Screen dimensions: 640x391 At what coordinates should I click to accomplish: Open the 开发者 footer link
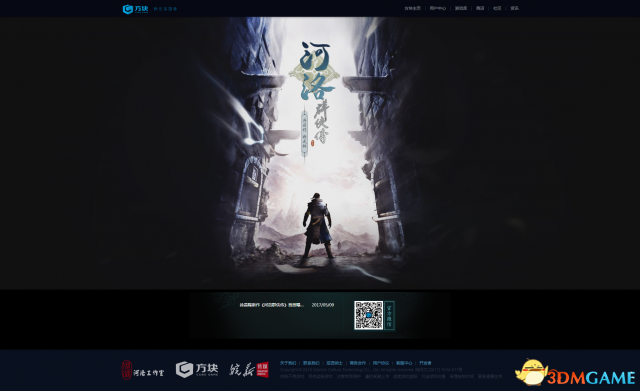coord(425,363)
